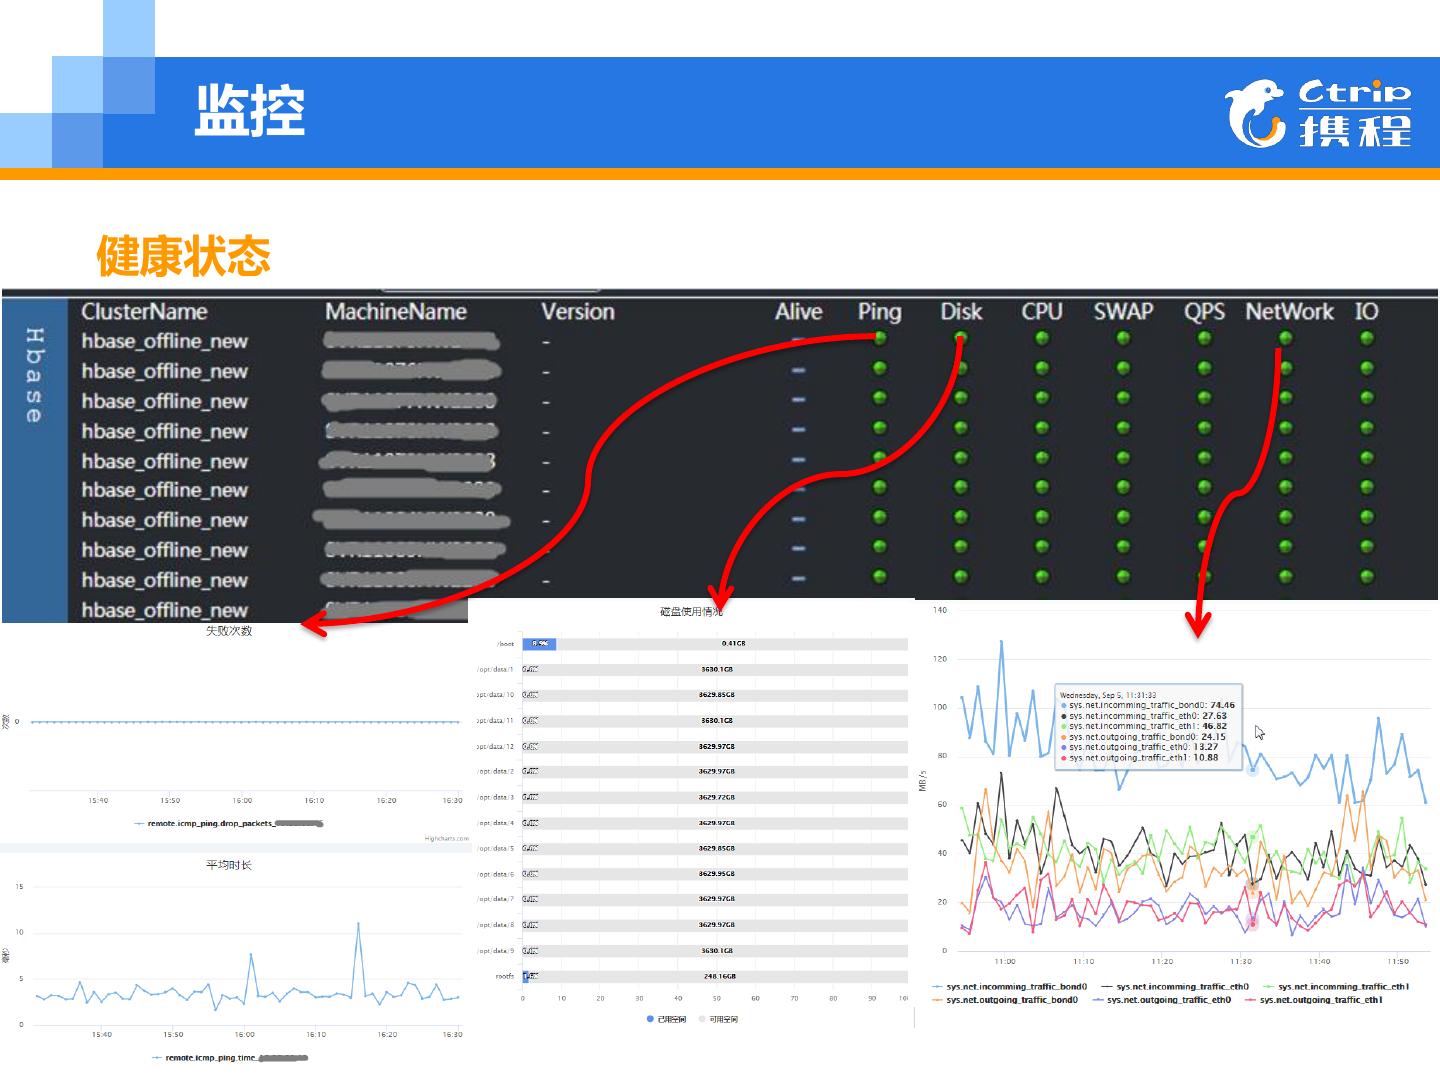Toggle sys.net.outgoing_traffic_eth0 legend series
This screenshot has height=1080, width=1440.
coord(1162,1000)
